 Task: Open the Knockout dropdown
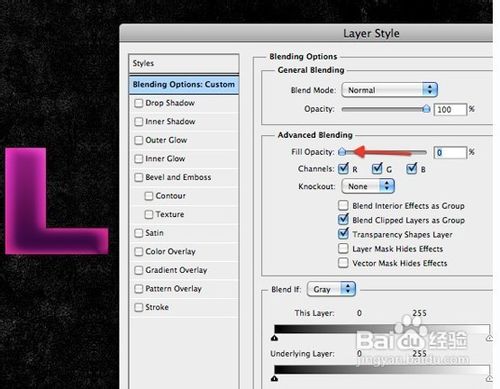pos(368,186)
